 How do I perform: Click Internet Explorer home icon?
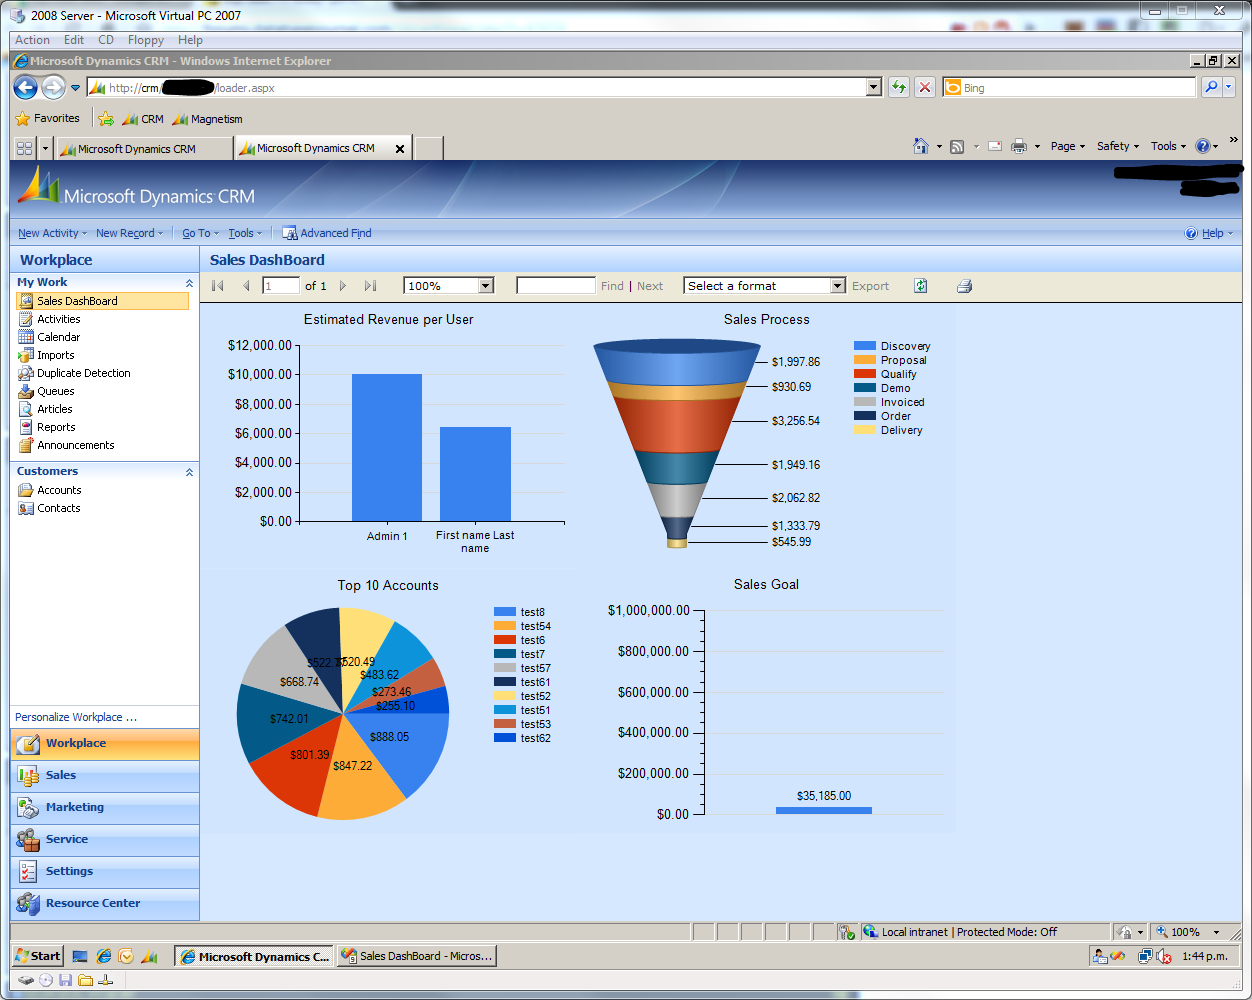920,146
